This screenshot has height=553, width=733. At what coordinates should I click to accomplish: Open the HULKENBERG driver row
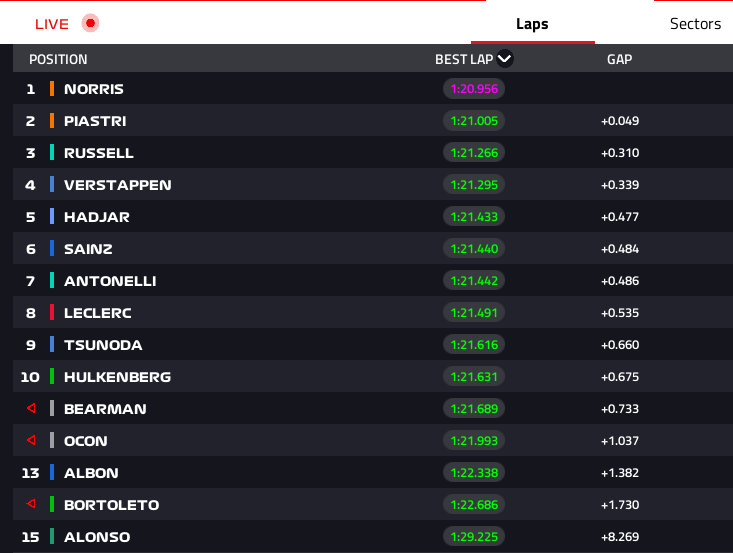(x=373, y=376)
